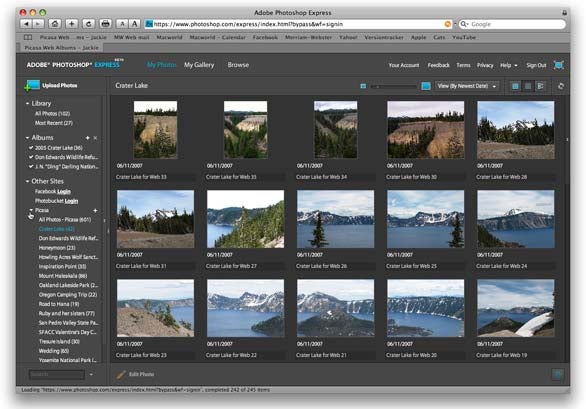Viewport: 586px width, 409px height.
Task: Click the Edit Photo pencil icon
Action: pyautogui.click(x=121, y=374)
